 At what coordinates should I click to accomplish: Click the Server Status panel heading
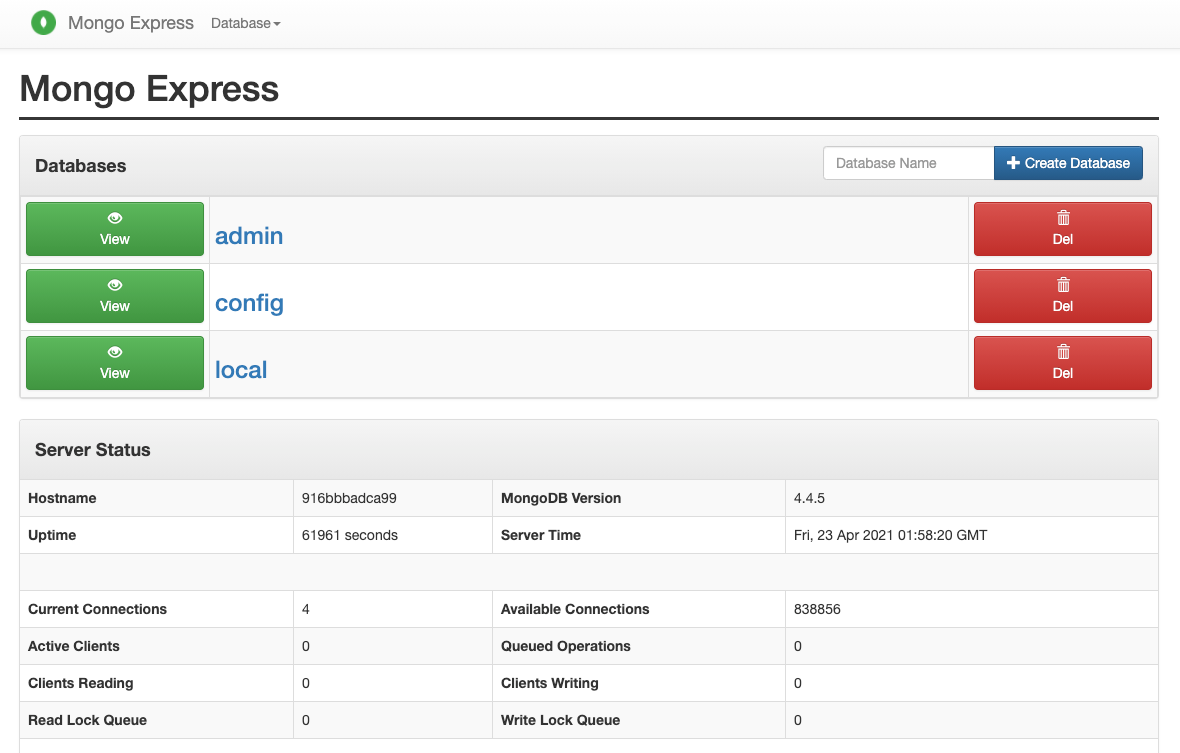93,450
